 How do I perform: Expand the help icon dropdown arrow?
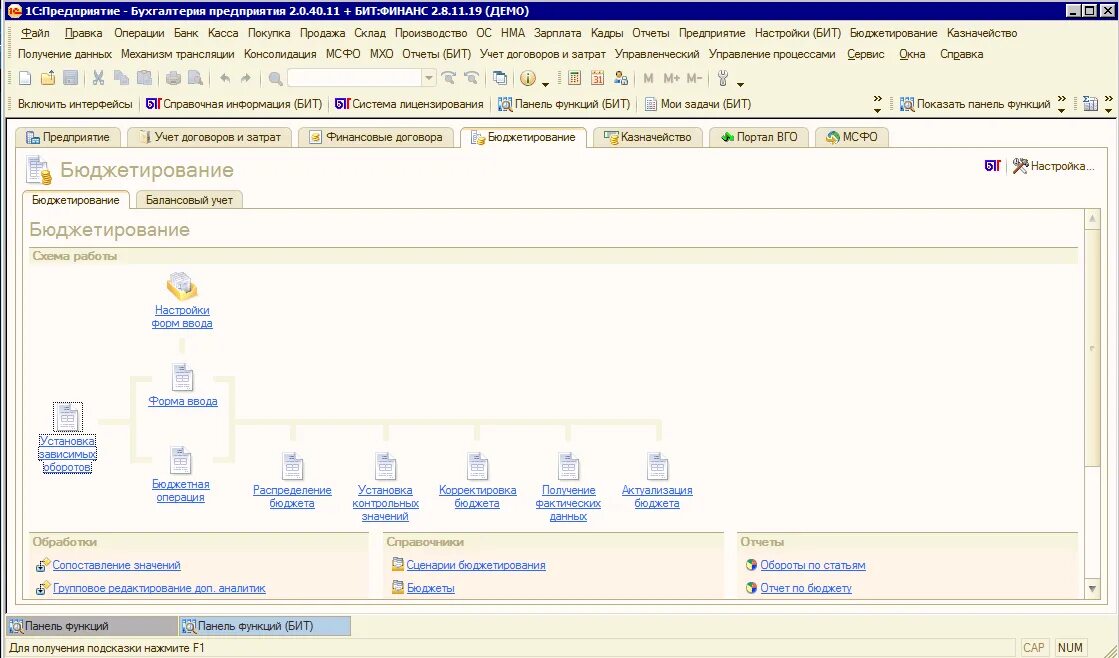545,83
